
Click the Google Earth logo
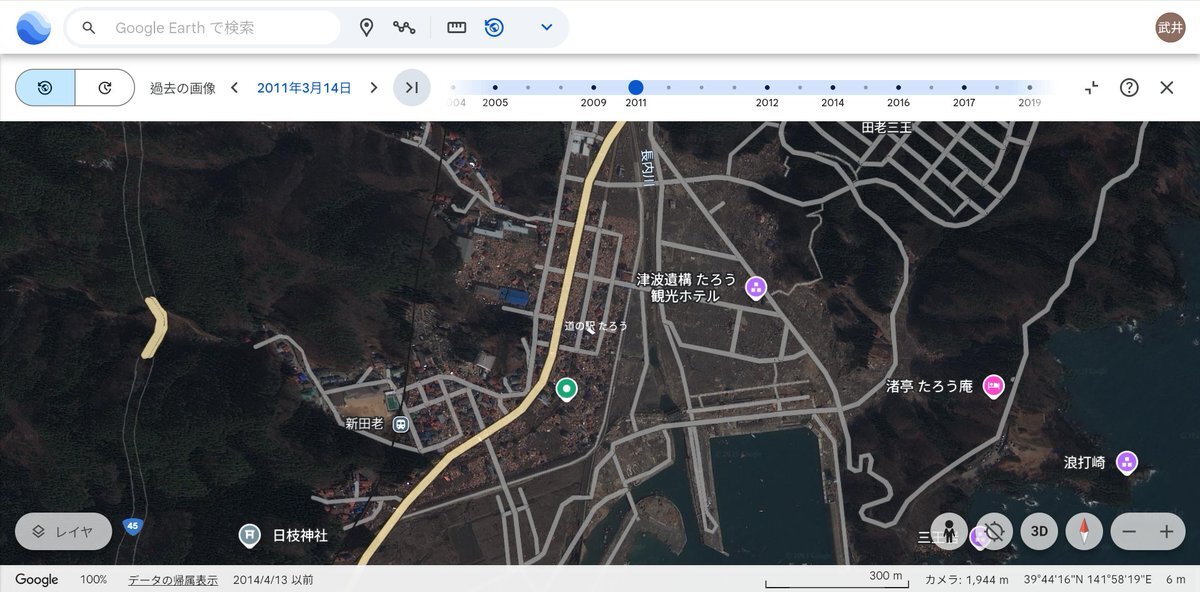click(x=33, y=28)
